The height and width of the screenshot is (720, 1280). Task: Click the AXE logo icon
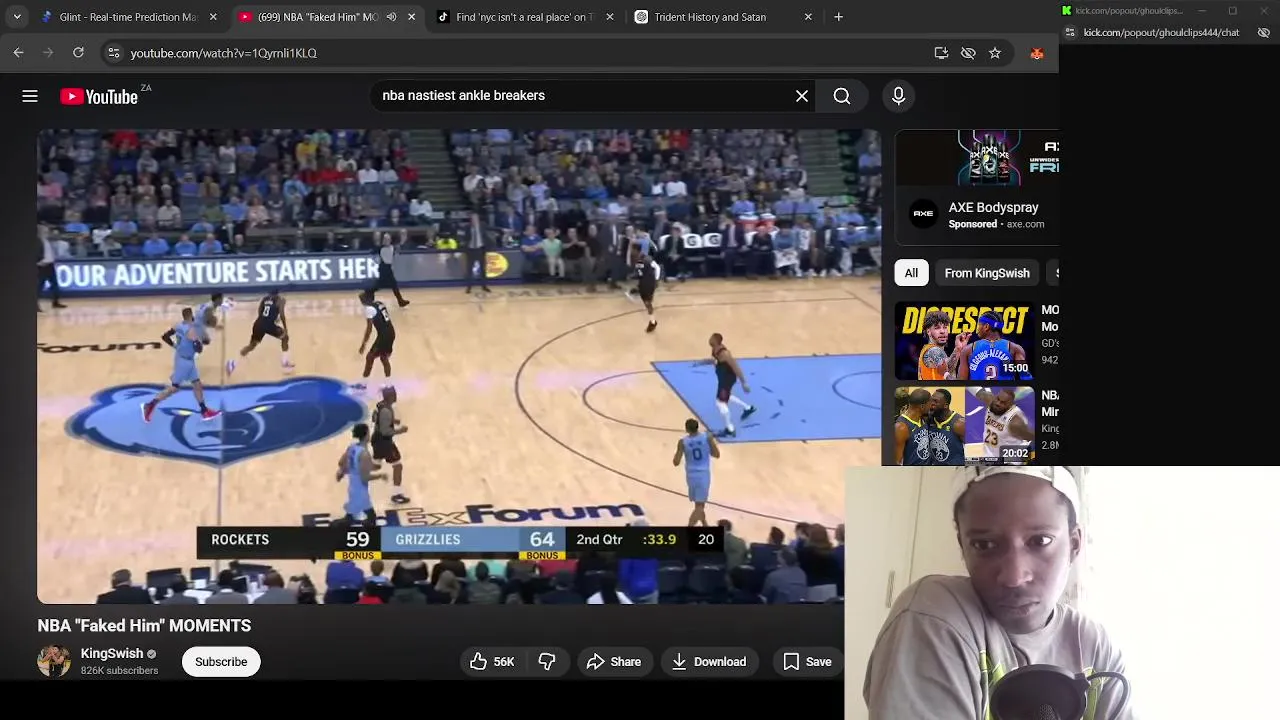click(x=923, y=214)
